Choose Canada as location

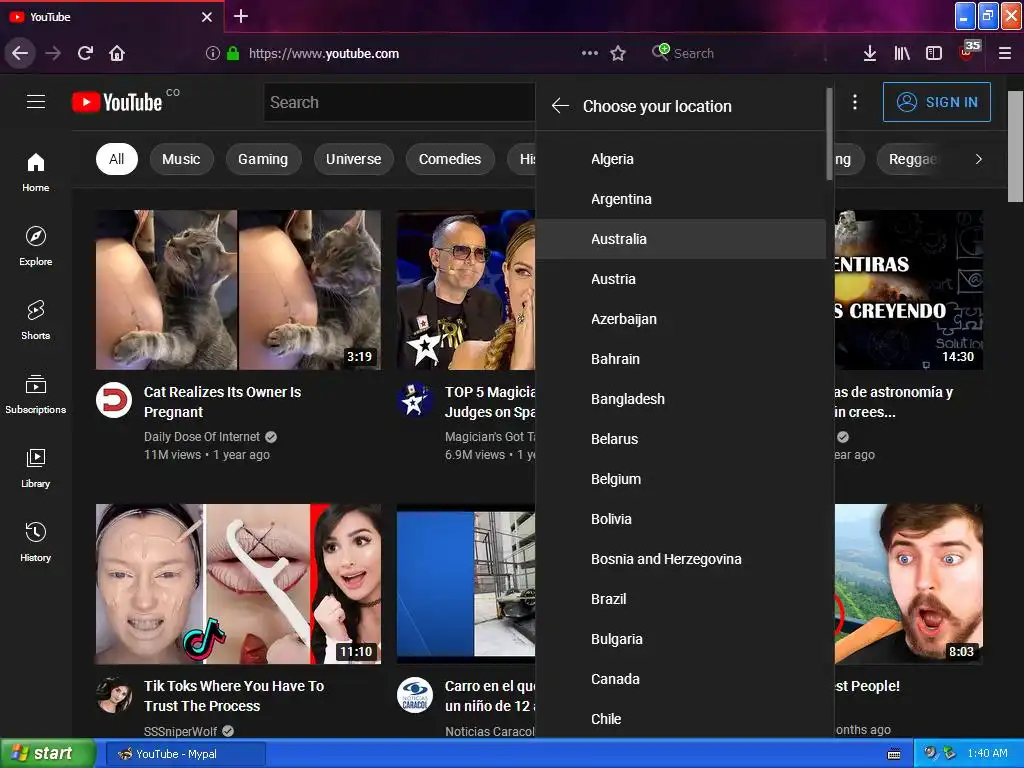click(680, 679)
